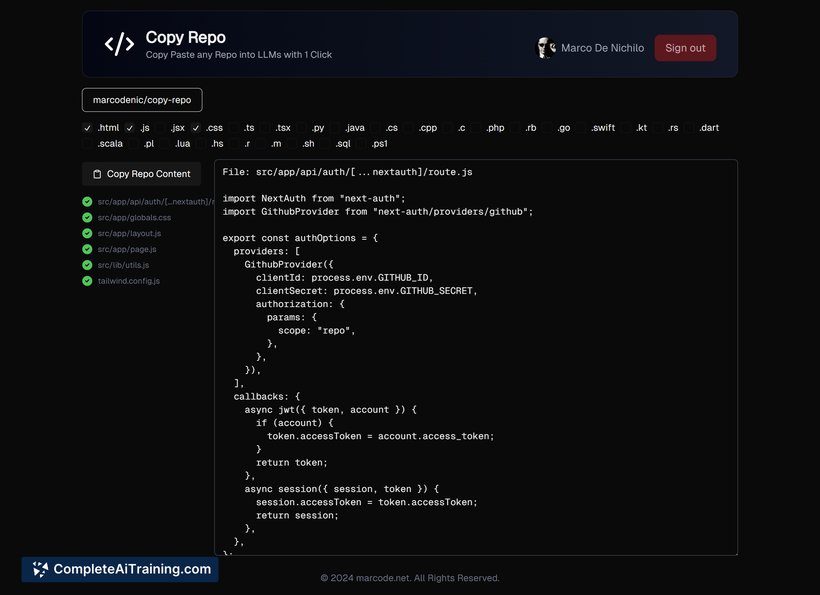Image resolution: width=820 pixels, height=595 pixels.
Task: Uncheck the .html file type
Action: pyautogui.click(x=87, y=128)
